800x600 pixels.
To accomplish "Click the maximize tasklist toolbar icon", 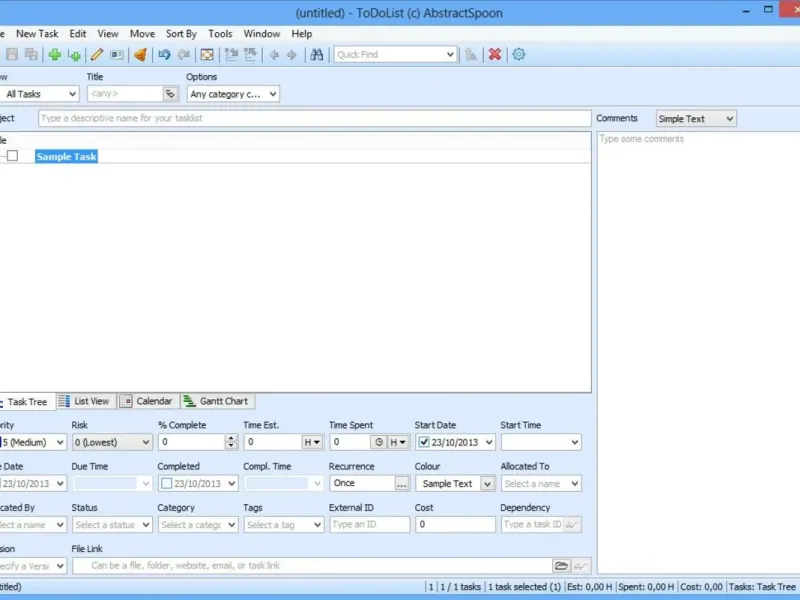I will pyautogui.click(x=207, y=55).
